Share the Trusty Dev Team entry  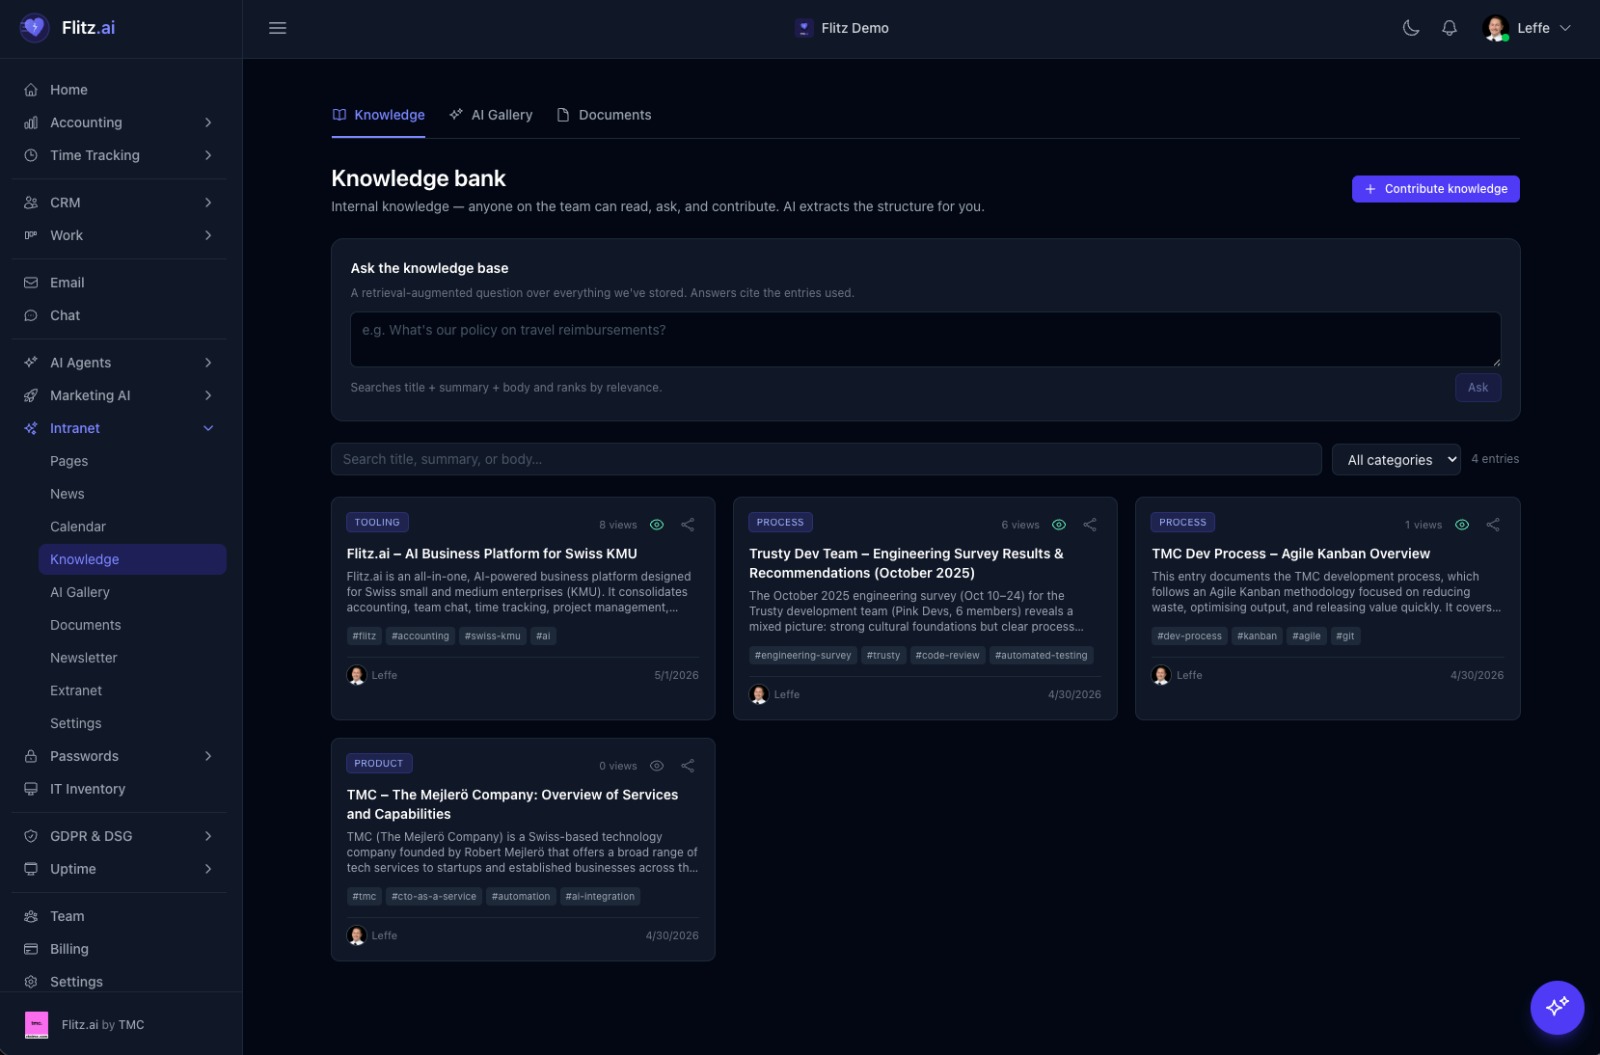tap(1090, 525)
